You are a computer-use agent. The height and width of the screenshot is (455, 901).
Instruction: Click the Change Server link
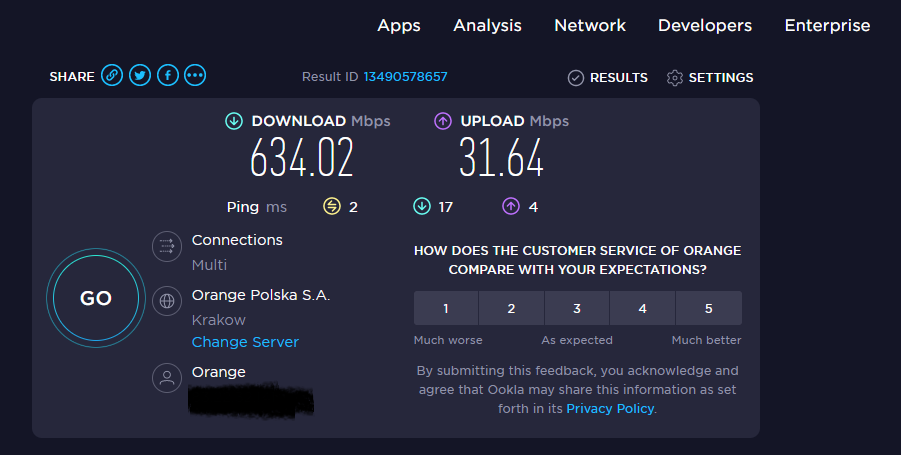[x=245, y=342]
